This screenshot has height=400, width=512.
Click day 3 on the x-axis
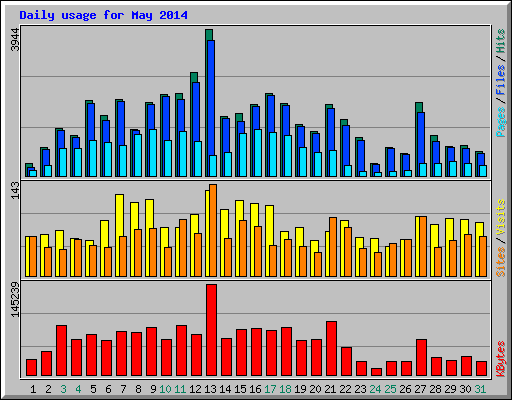pos(63,389)
